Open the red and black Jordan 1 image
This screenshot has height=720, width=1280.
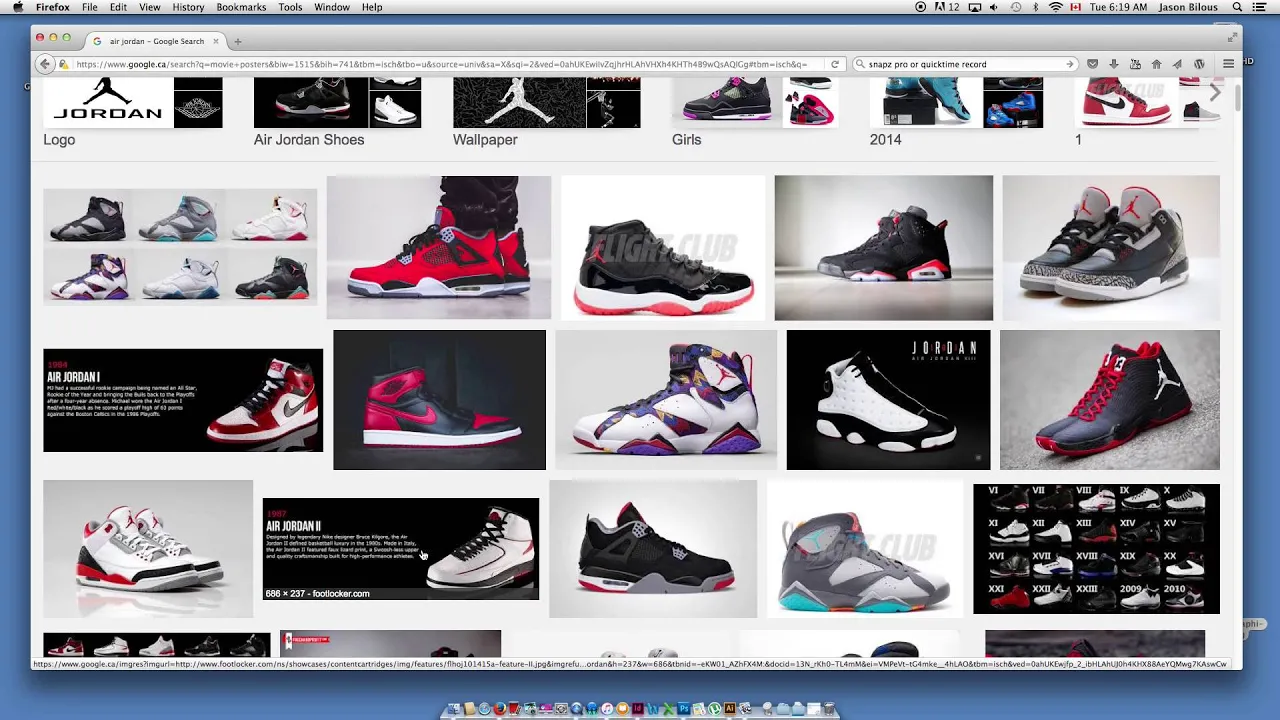(x=439, y=400)
